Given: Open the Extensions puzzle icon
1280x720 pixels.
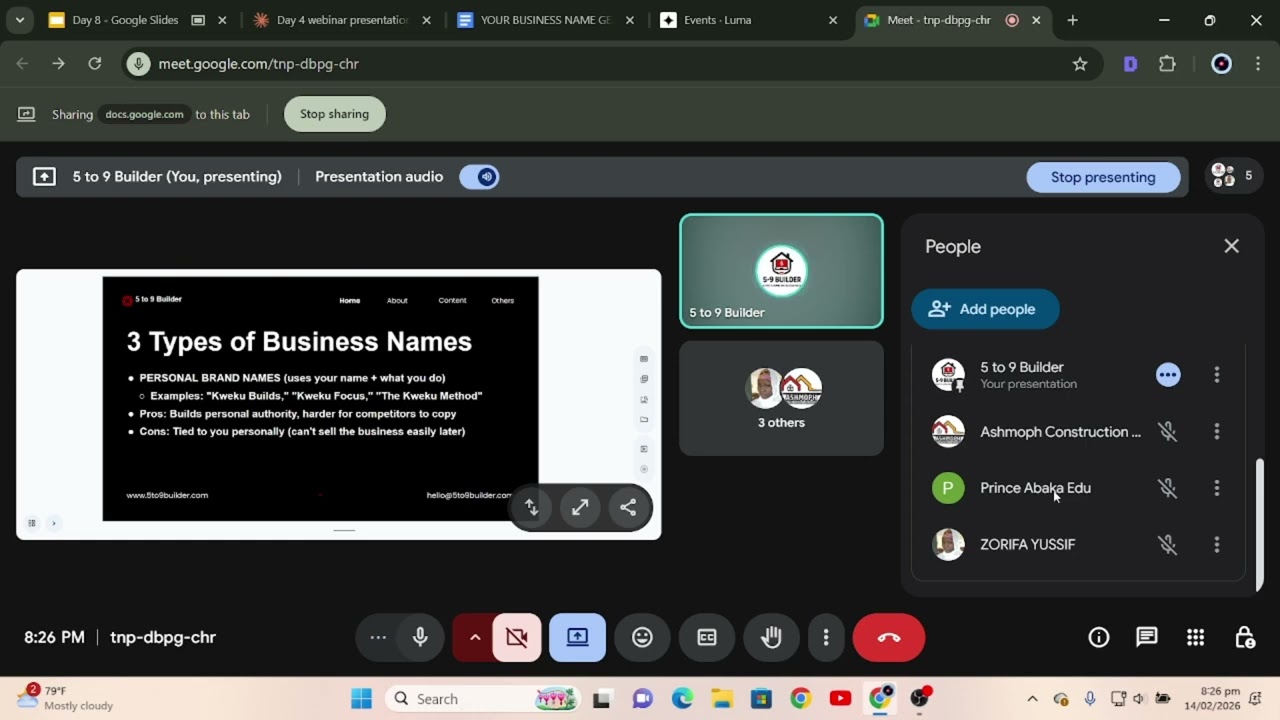Looking at the screenshot, I should [x=1167, y=64].
